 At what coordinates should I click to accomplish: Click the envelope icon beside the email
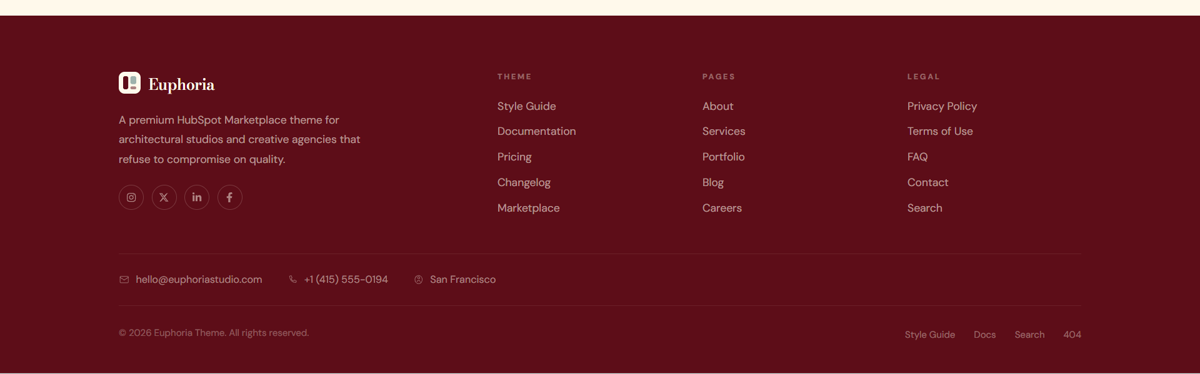click(124, 280)
